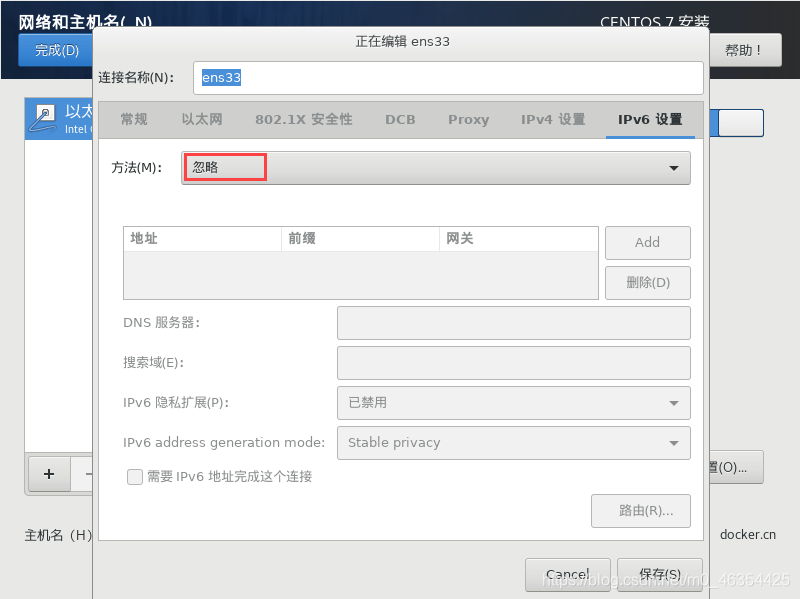Click the connection name input field

(448, 78)
